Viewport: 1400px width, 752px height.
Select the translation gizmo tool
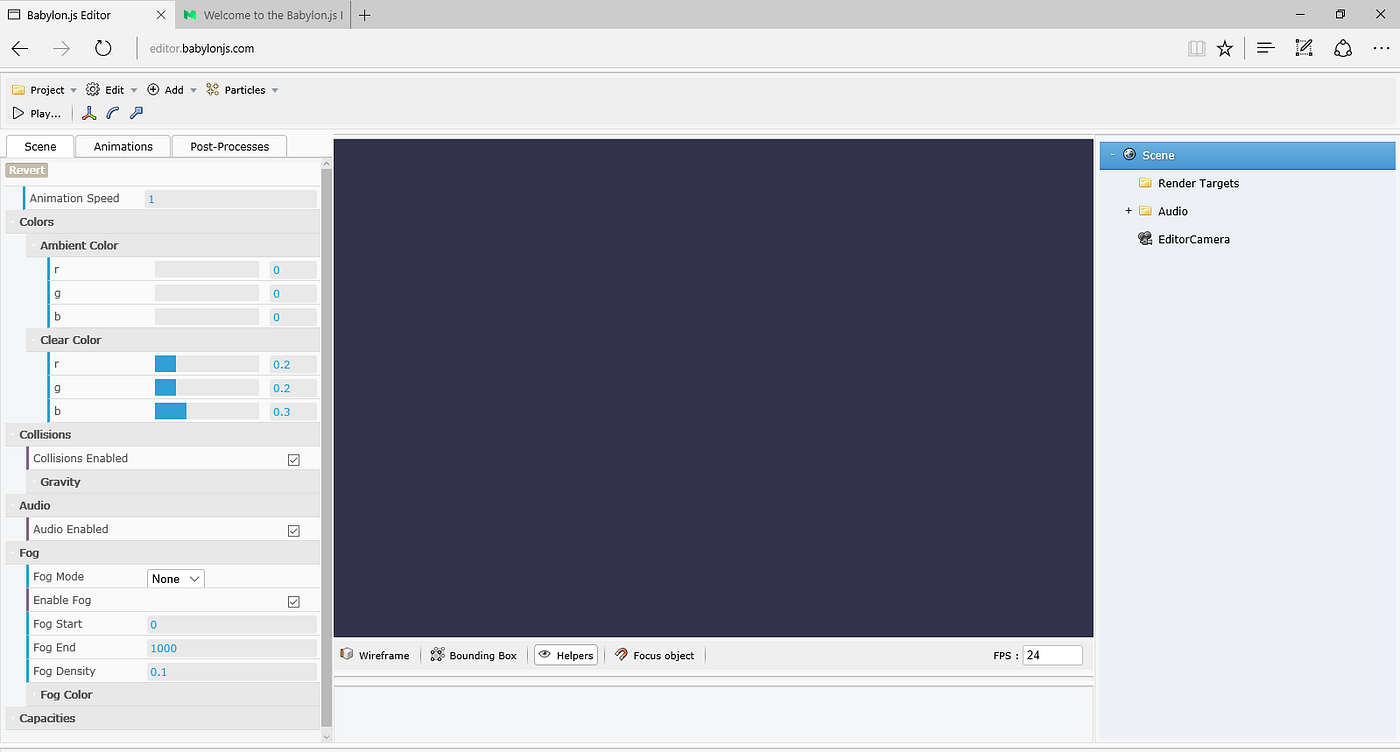tap(88, 113)
